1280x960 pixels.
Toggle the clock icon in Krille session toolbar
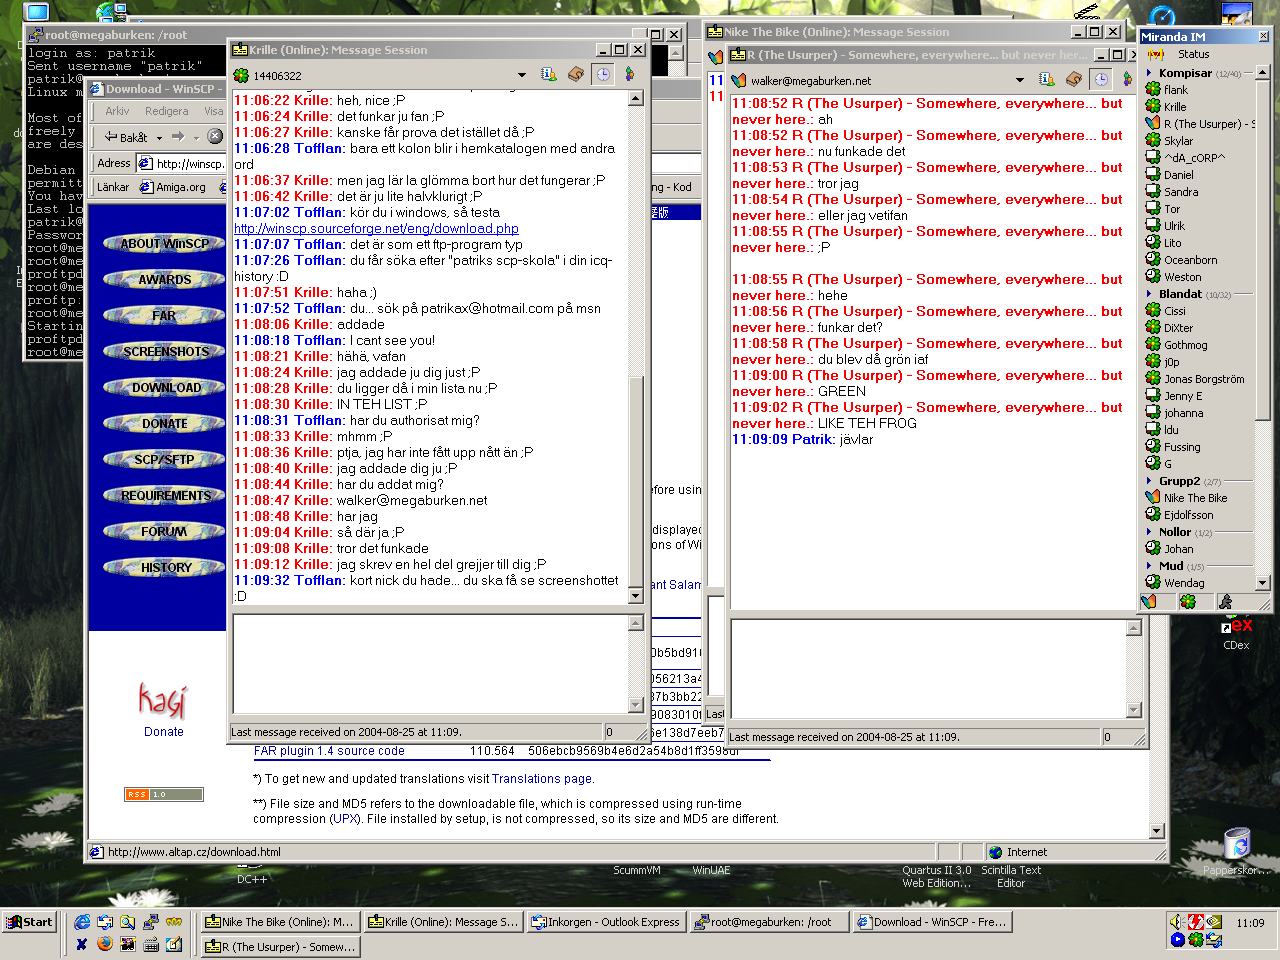click(x=603, y=75)
